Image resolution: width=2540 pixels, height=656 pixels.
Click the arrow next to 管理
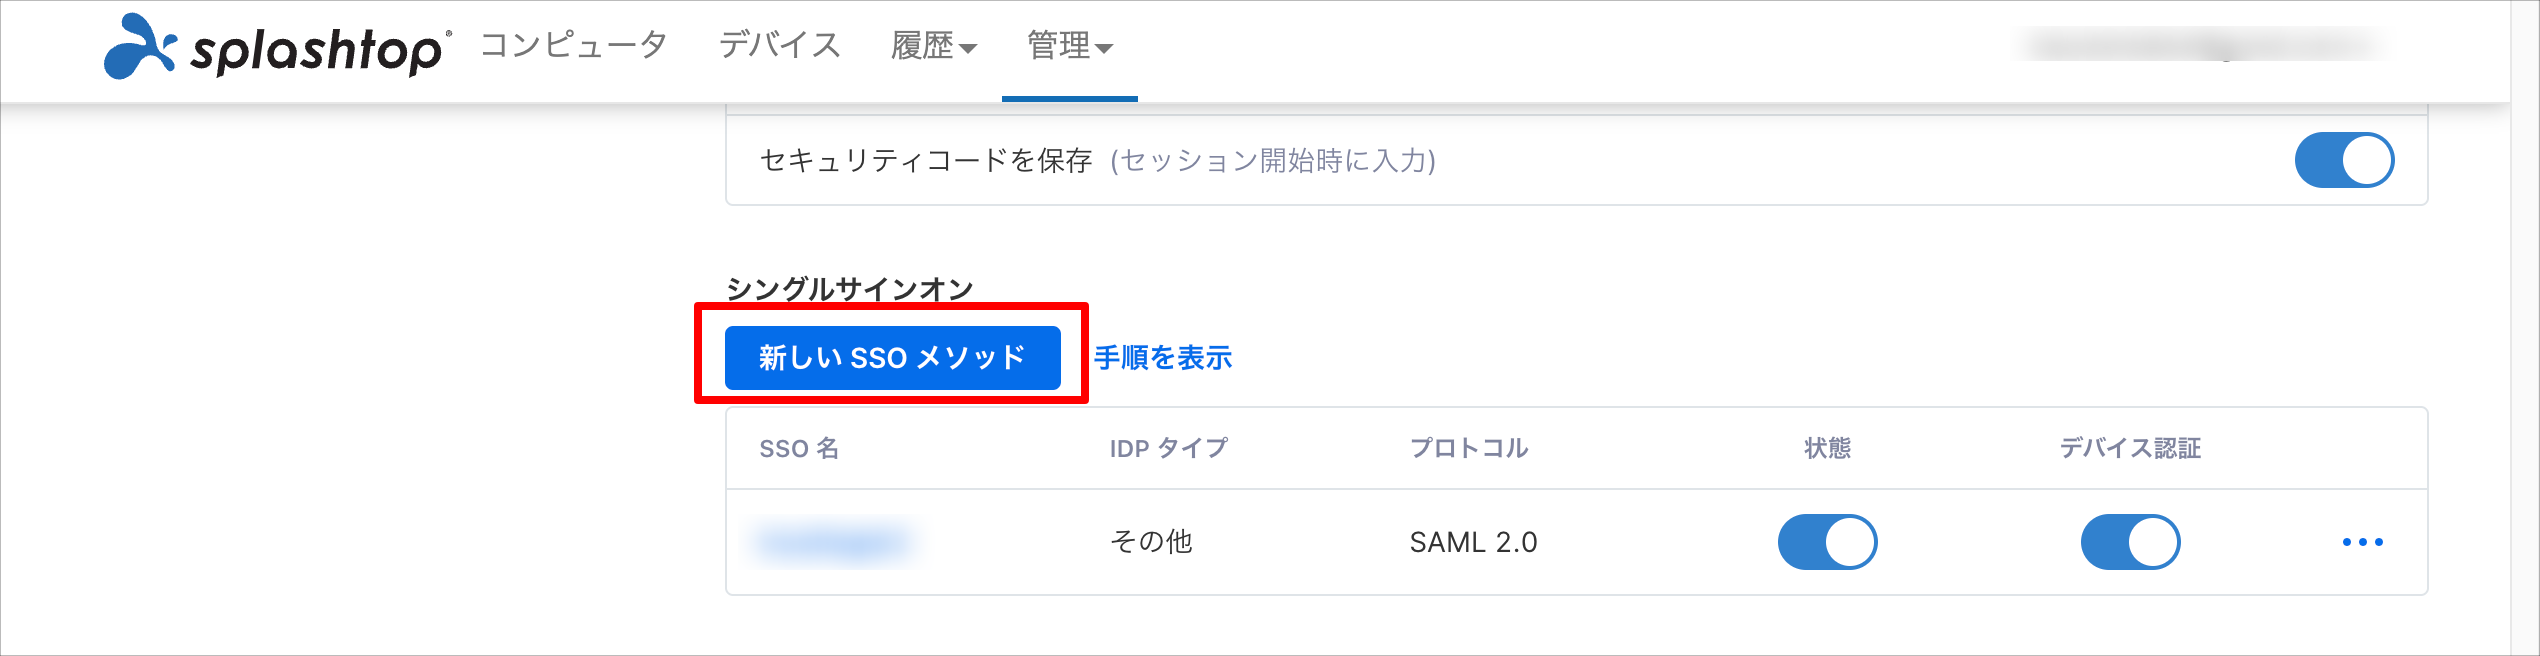tap(1103, 48)
